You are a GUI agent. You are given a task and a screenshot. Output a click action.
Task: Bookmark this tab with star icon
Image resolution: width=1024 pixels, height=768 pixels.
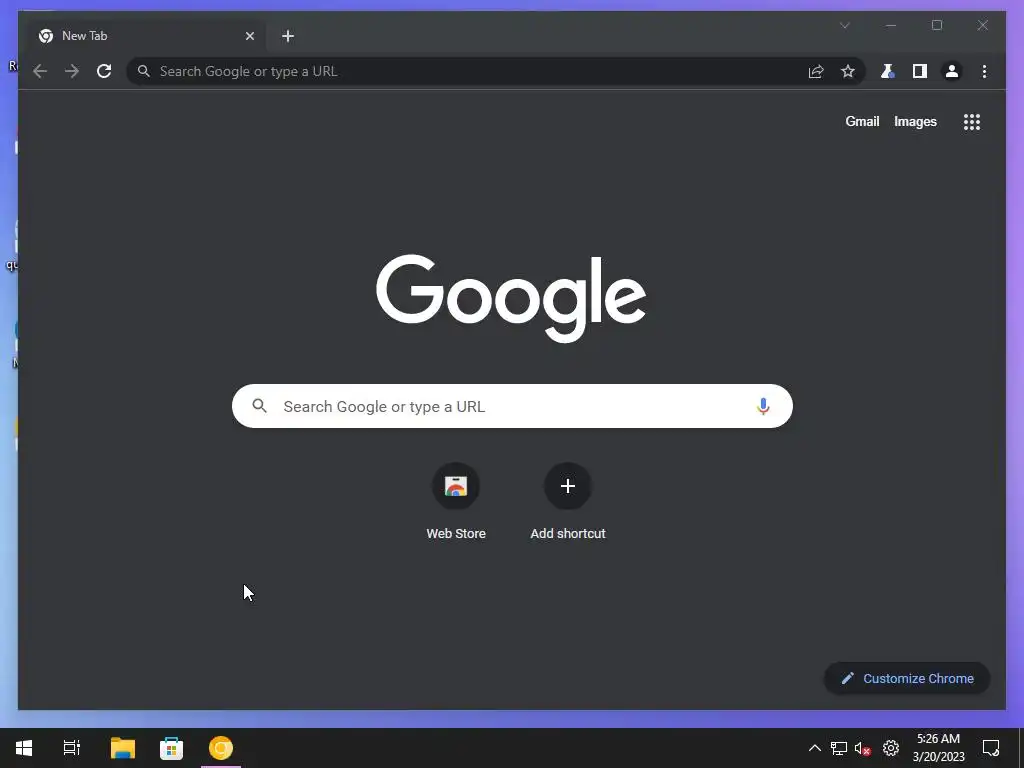point(848,71)
